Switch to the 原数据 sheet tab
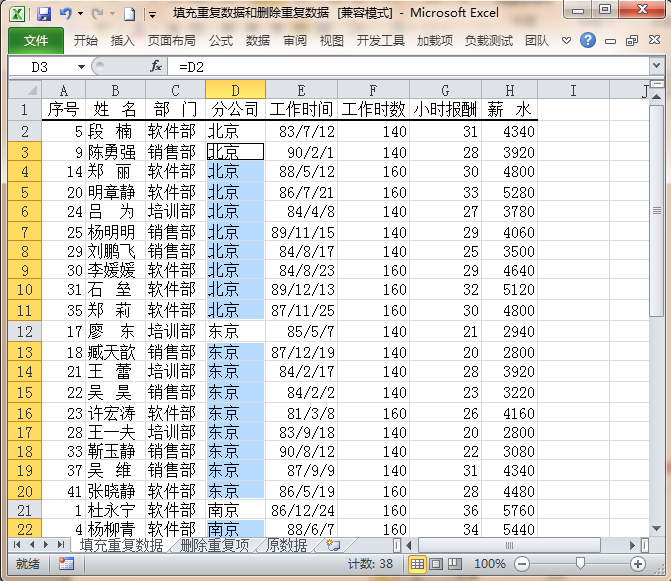Screen dimensions: 671x581 (x=286, y=545)
